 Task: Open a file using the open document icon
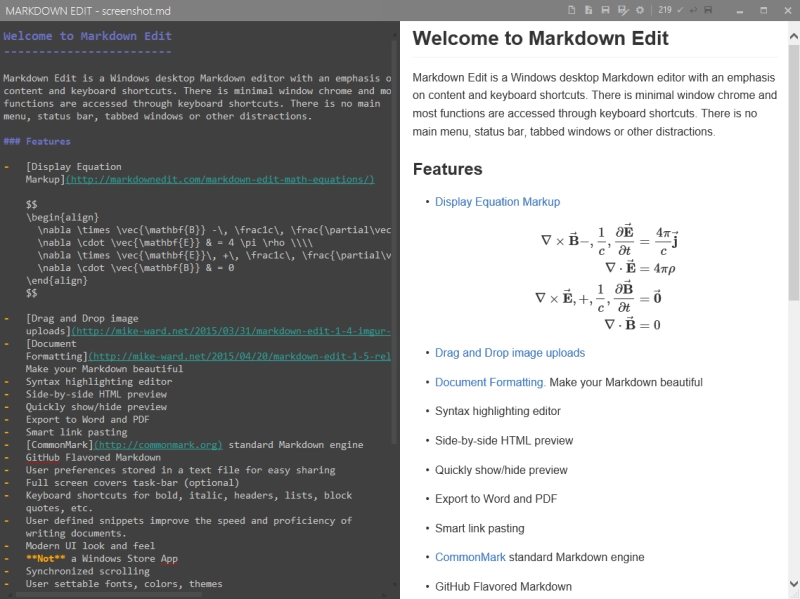588,10
